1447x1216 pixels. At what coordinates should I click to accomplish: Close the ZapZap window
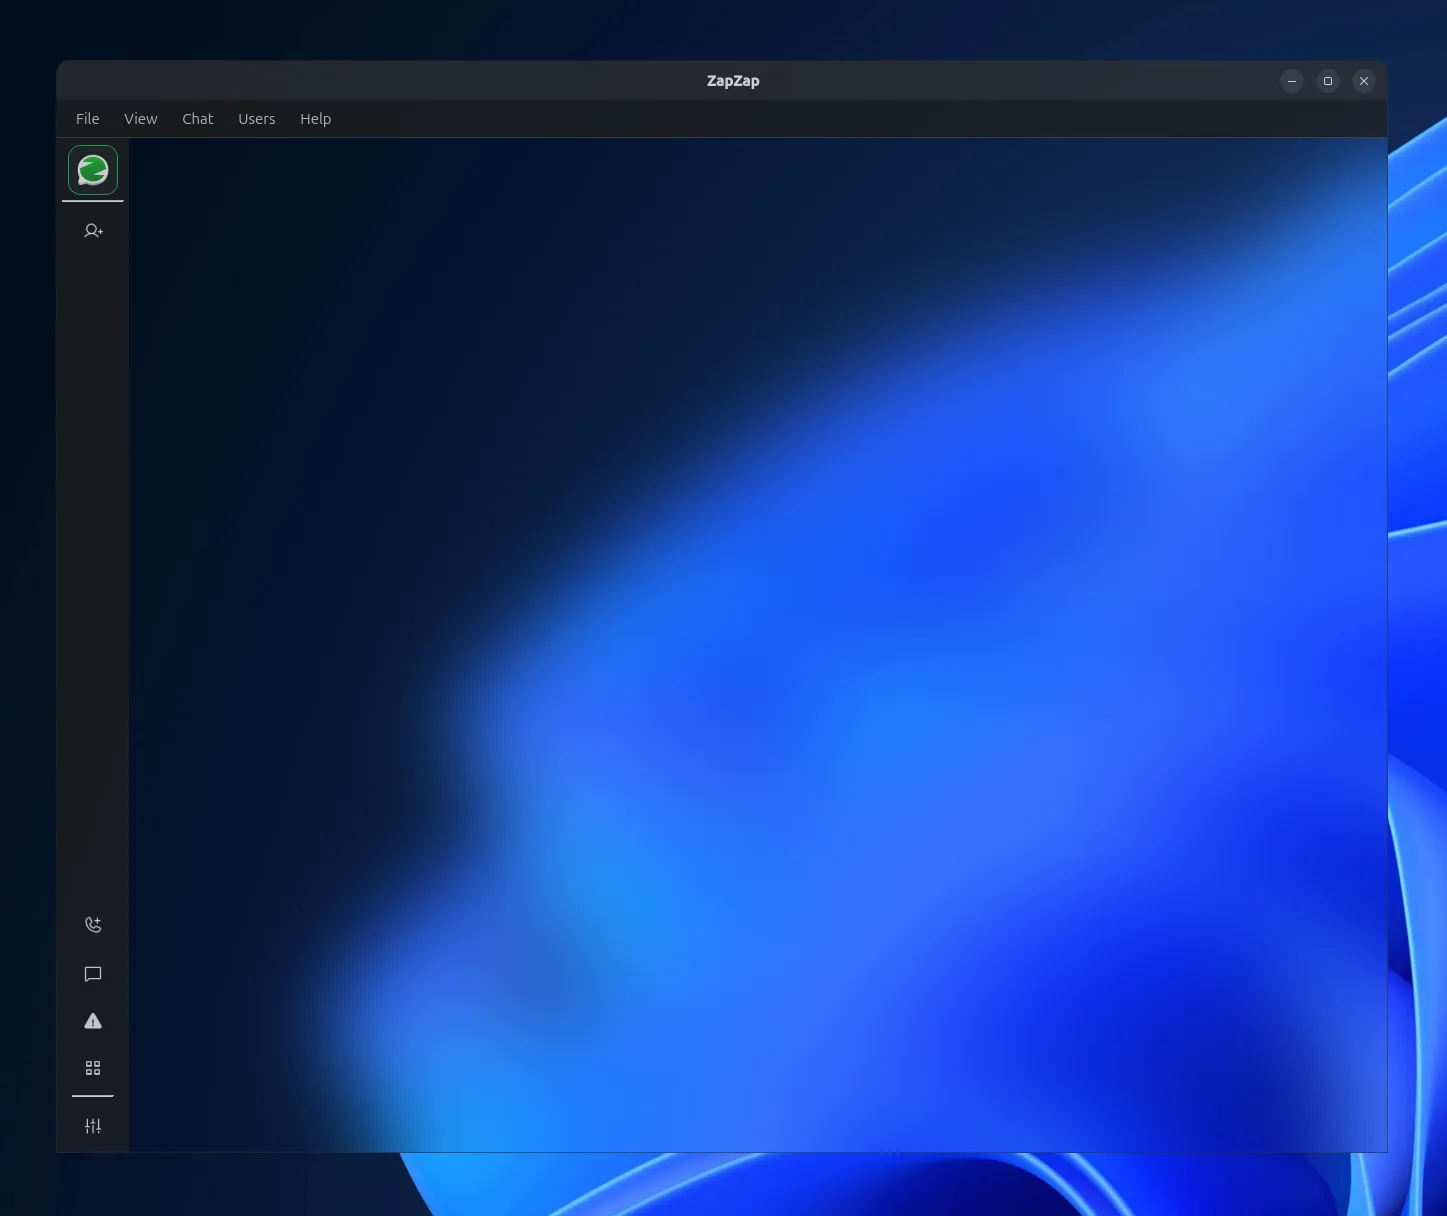point(1364,81)
